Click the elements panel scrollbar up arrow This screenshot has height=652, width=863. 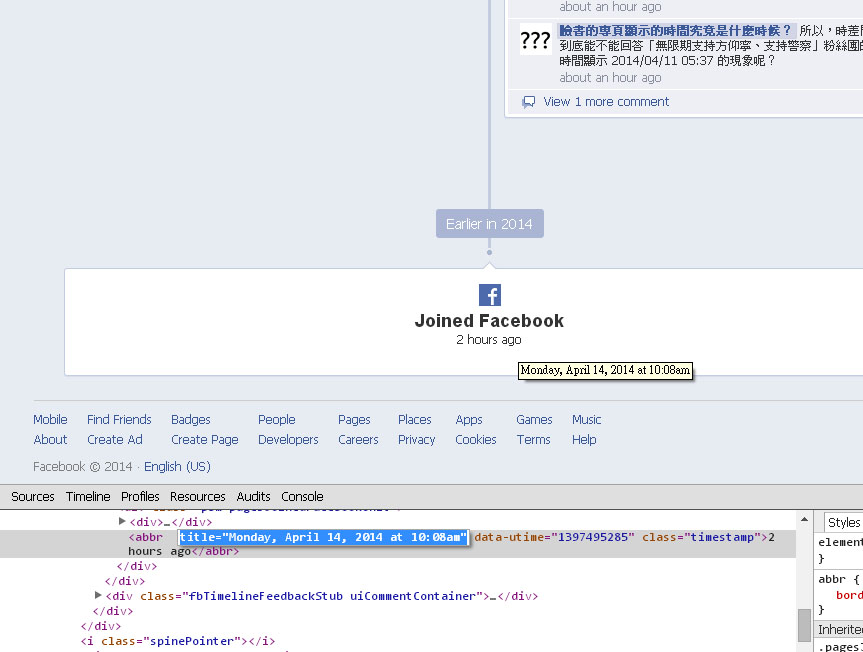[x=804, y=519]
